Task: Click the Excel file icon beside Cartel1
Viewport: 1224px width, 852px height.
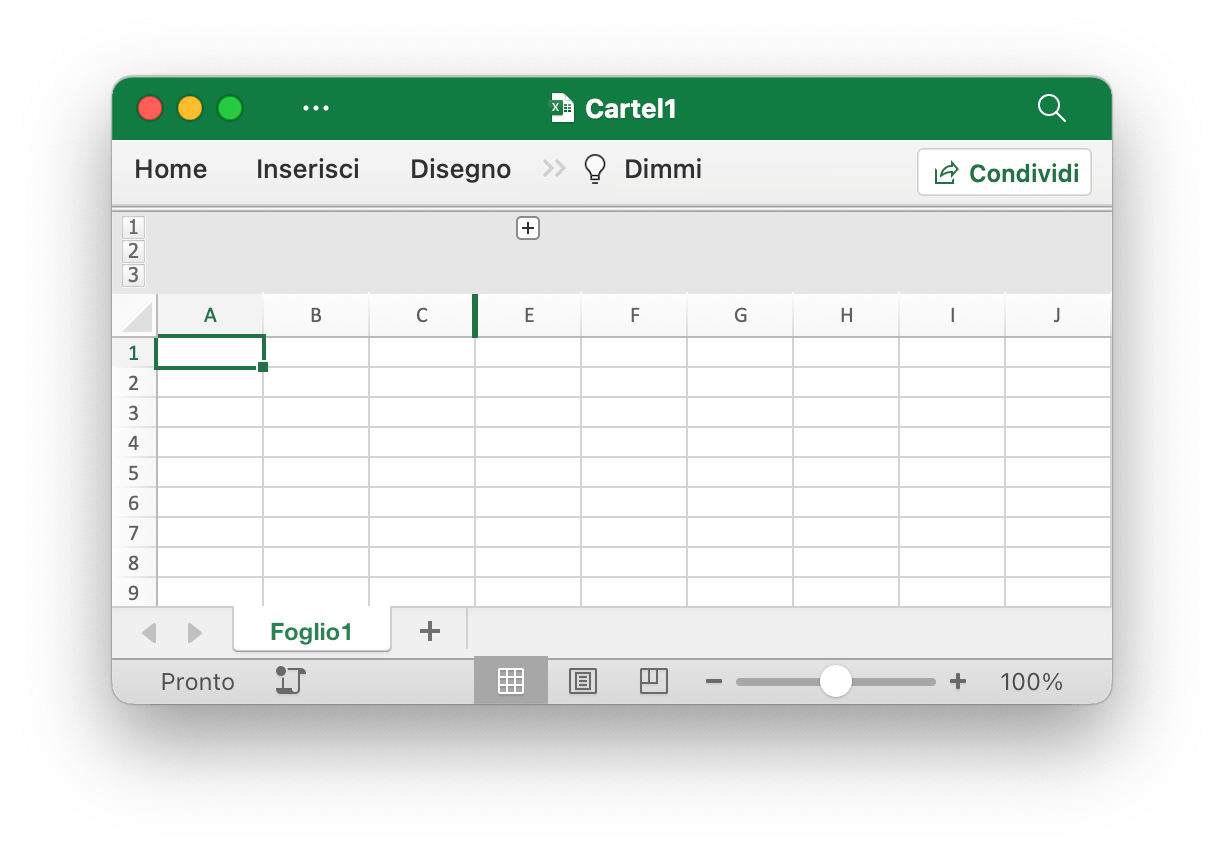Action: [x=563, y=108]
